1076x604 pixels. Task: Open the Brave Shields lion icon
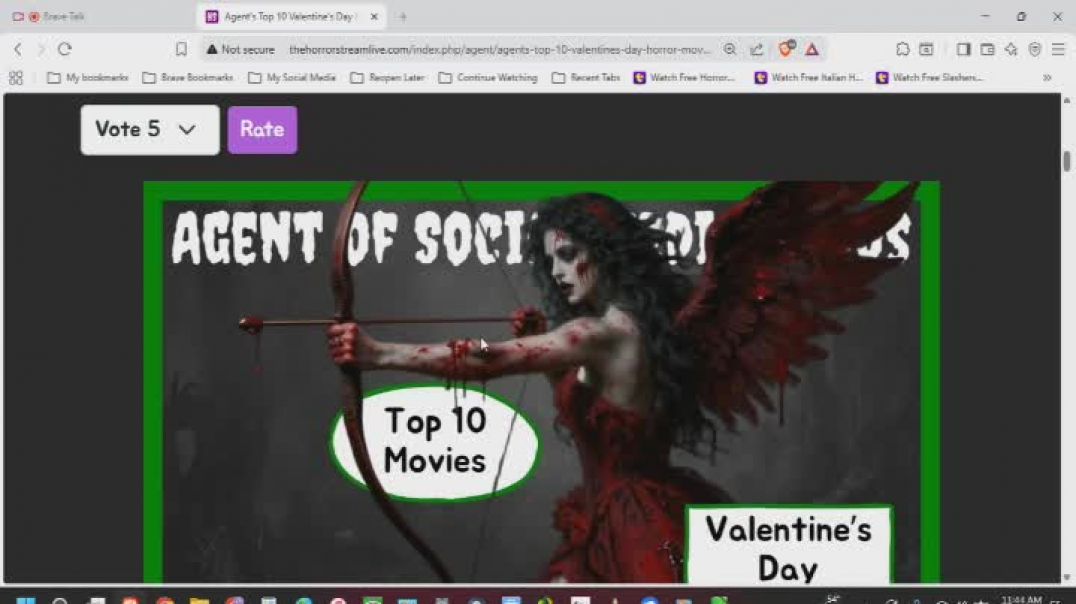pos(786,49)
